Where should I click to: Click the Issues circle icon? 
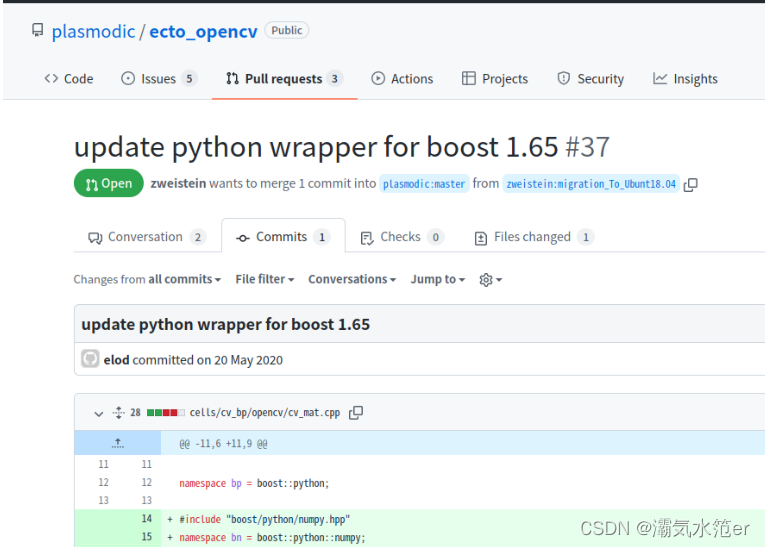pos(128,78)
